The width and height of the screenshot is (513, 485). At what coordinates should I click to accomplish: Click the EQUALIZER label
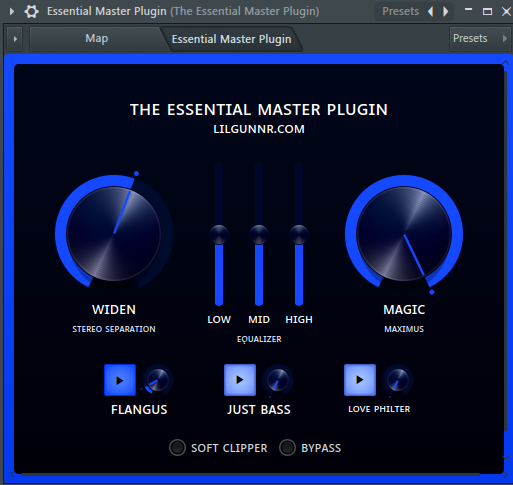coord(259,339)
